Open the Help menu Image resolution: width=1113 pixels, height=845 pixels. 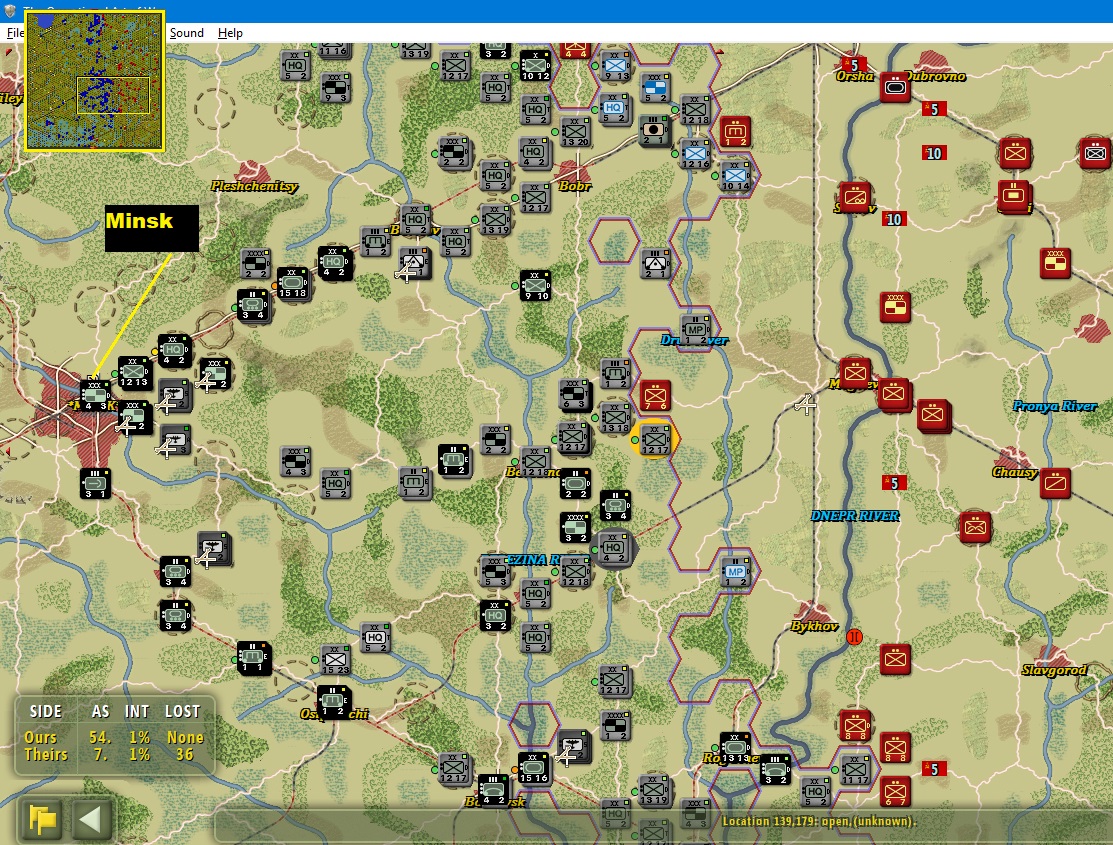click(x=230, y=33)
